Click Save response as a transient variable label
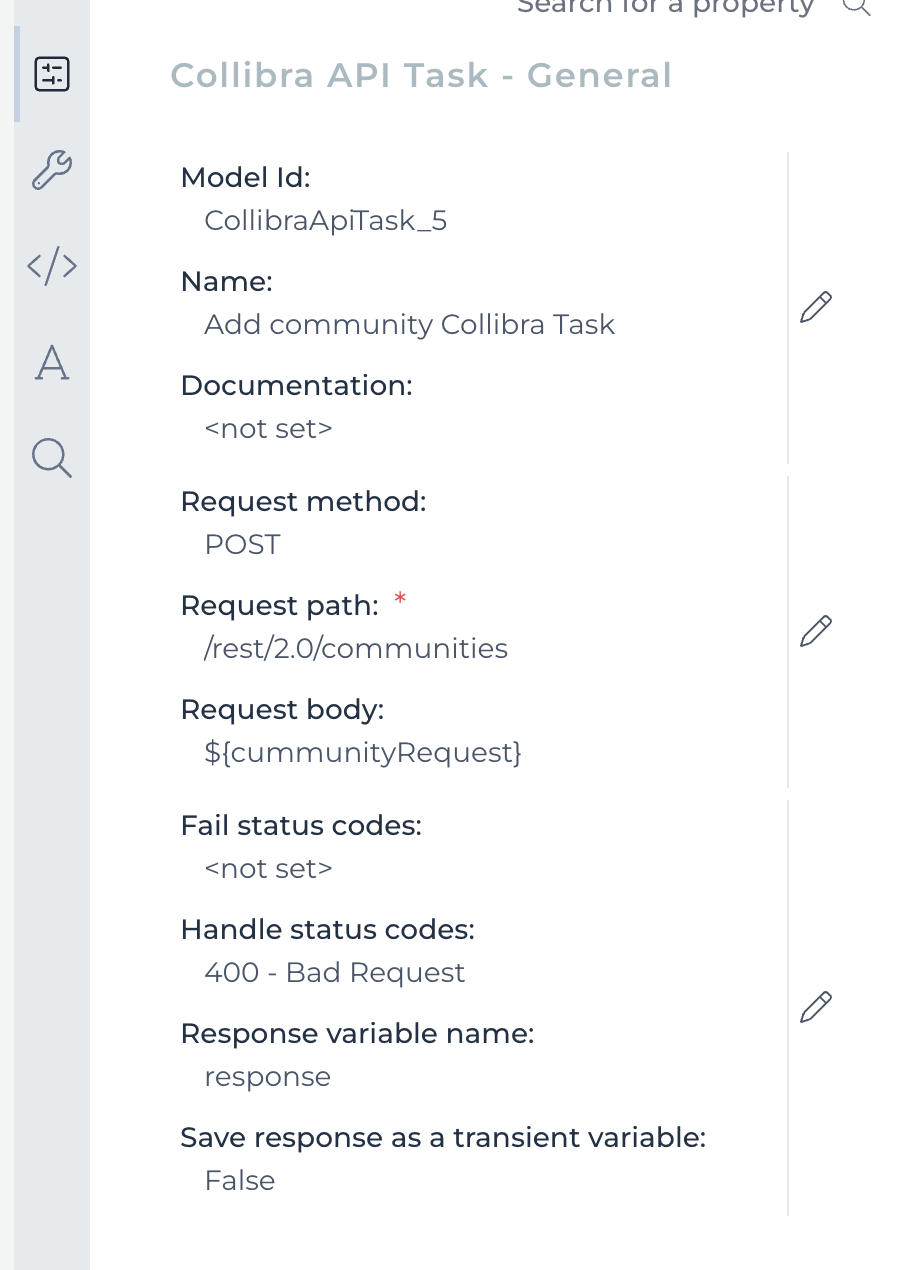 click(x=444, y=1138)
